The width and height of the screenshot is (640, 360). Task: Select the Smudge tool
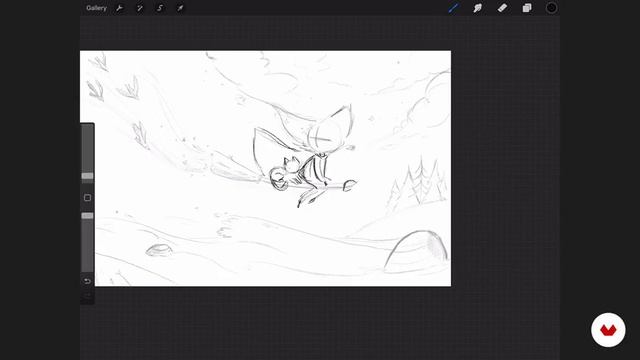[478, 8]
